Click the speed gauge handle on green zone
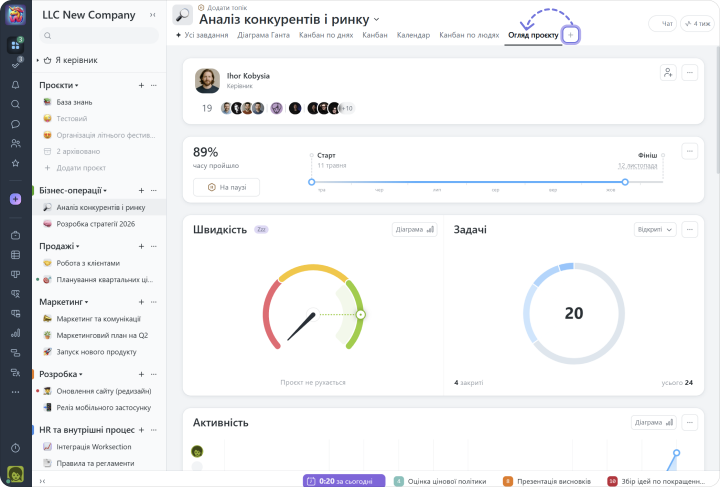The width and height of the screenshot is (720, 487). tap(360, 314)
